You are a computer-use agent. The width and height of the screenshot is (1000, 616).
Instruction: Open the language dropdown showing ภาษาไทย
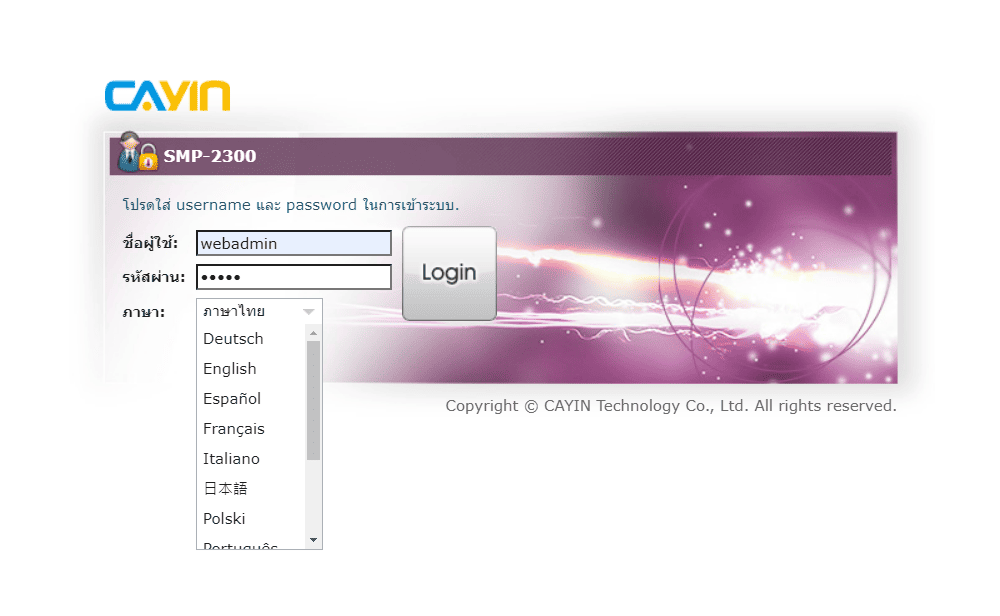pyautogui.click(x=259, y=311)
